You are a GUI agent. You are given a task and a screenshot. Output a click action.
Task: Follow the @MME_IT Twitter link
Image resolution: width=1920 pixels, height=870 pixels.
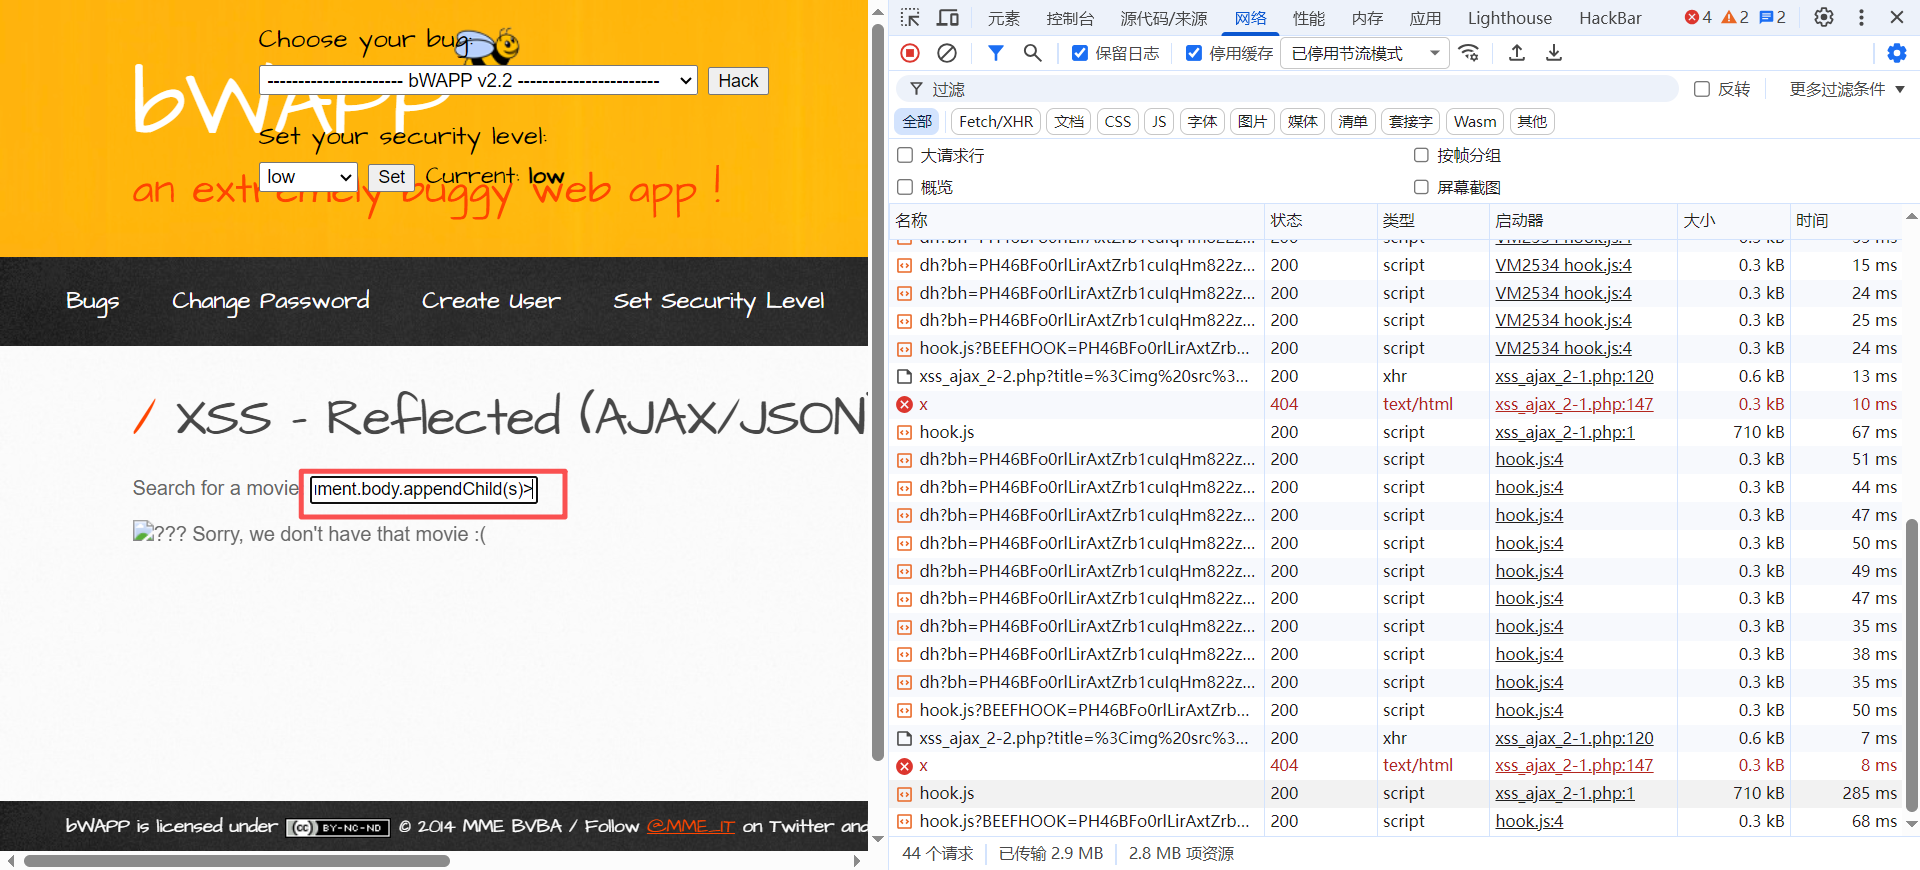(x=691, y=827)
